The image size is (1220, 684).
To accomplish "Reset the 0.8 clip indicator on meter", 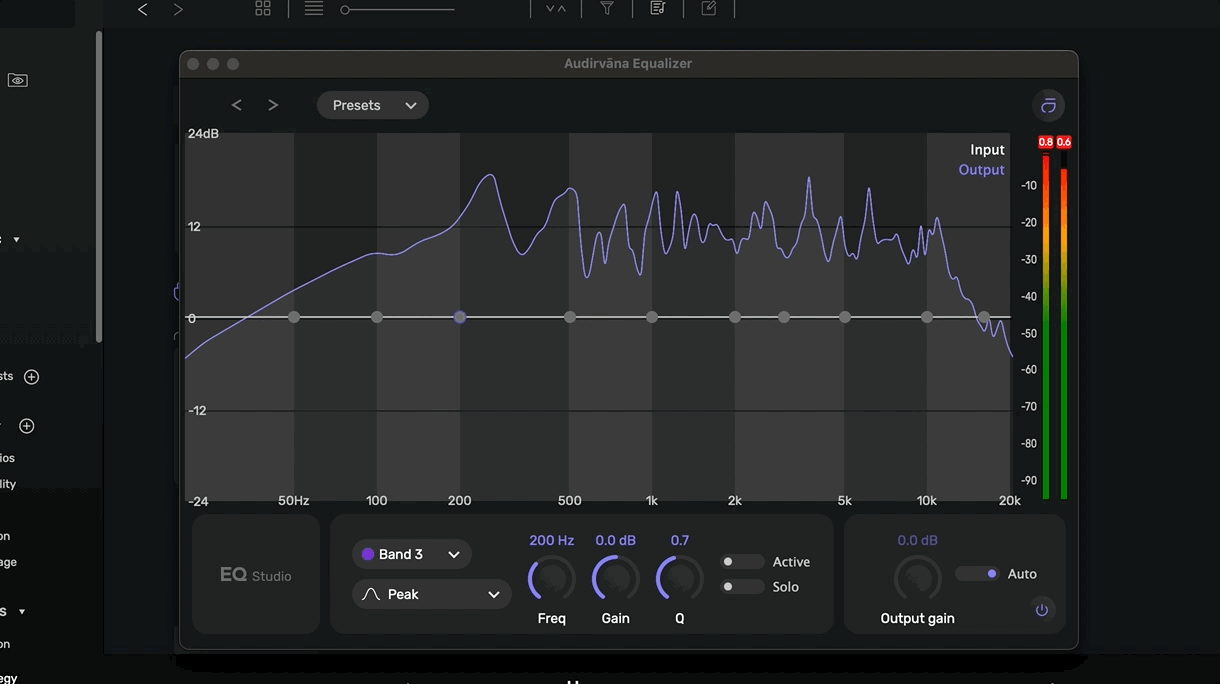I will coord(1046,142).
